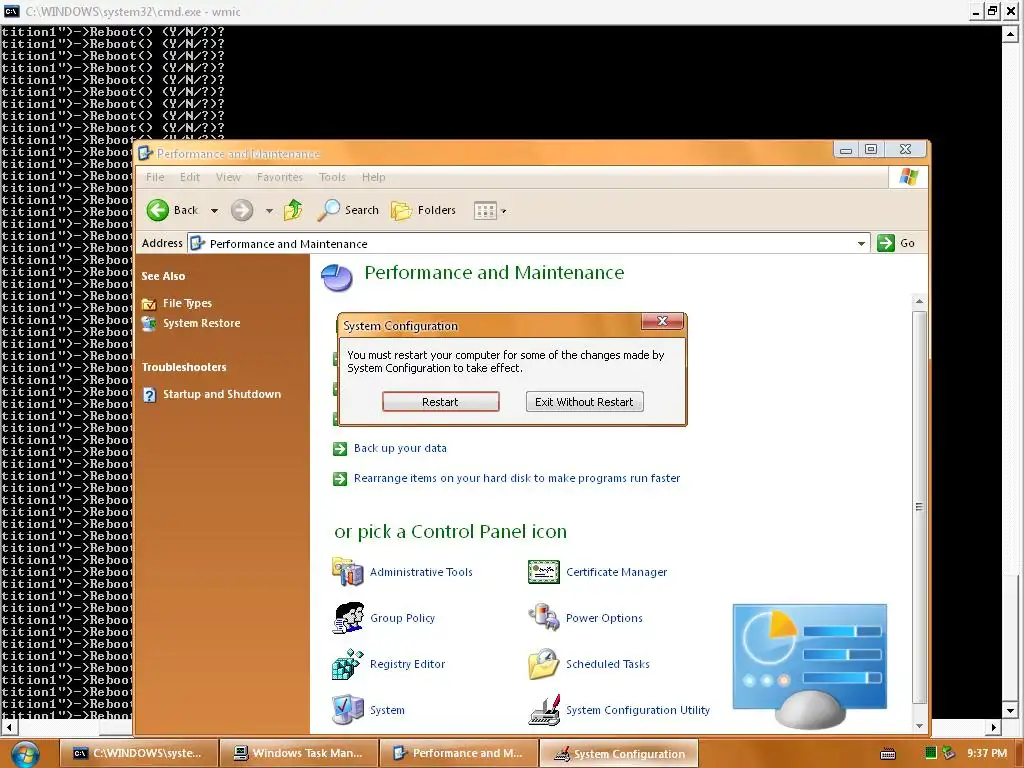
Task: Click the Group Policy icon
Action: tap(348, 618)
